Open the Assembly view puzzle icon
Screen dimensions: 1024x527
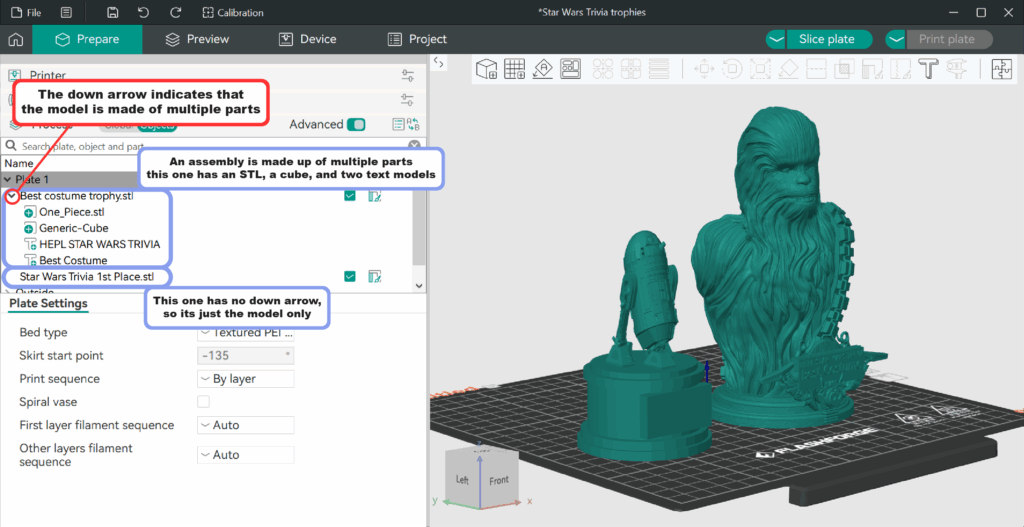(x=1001, y=69)
